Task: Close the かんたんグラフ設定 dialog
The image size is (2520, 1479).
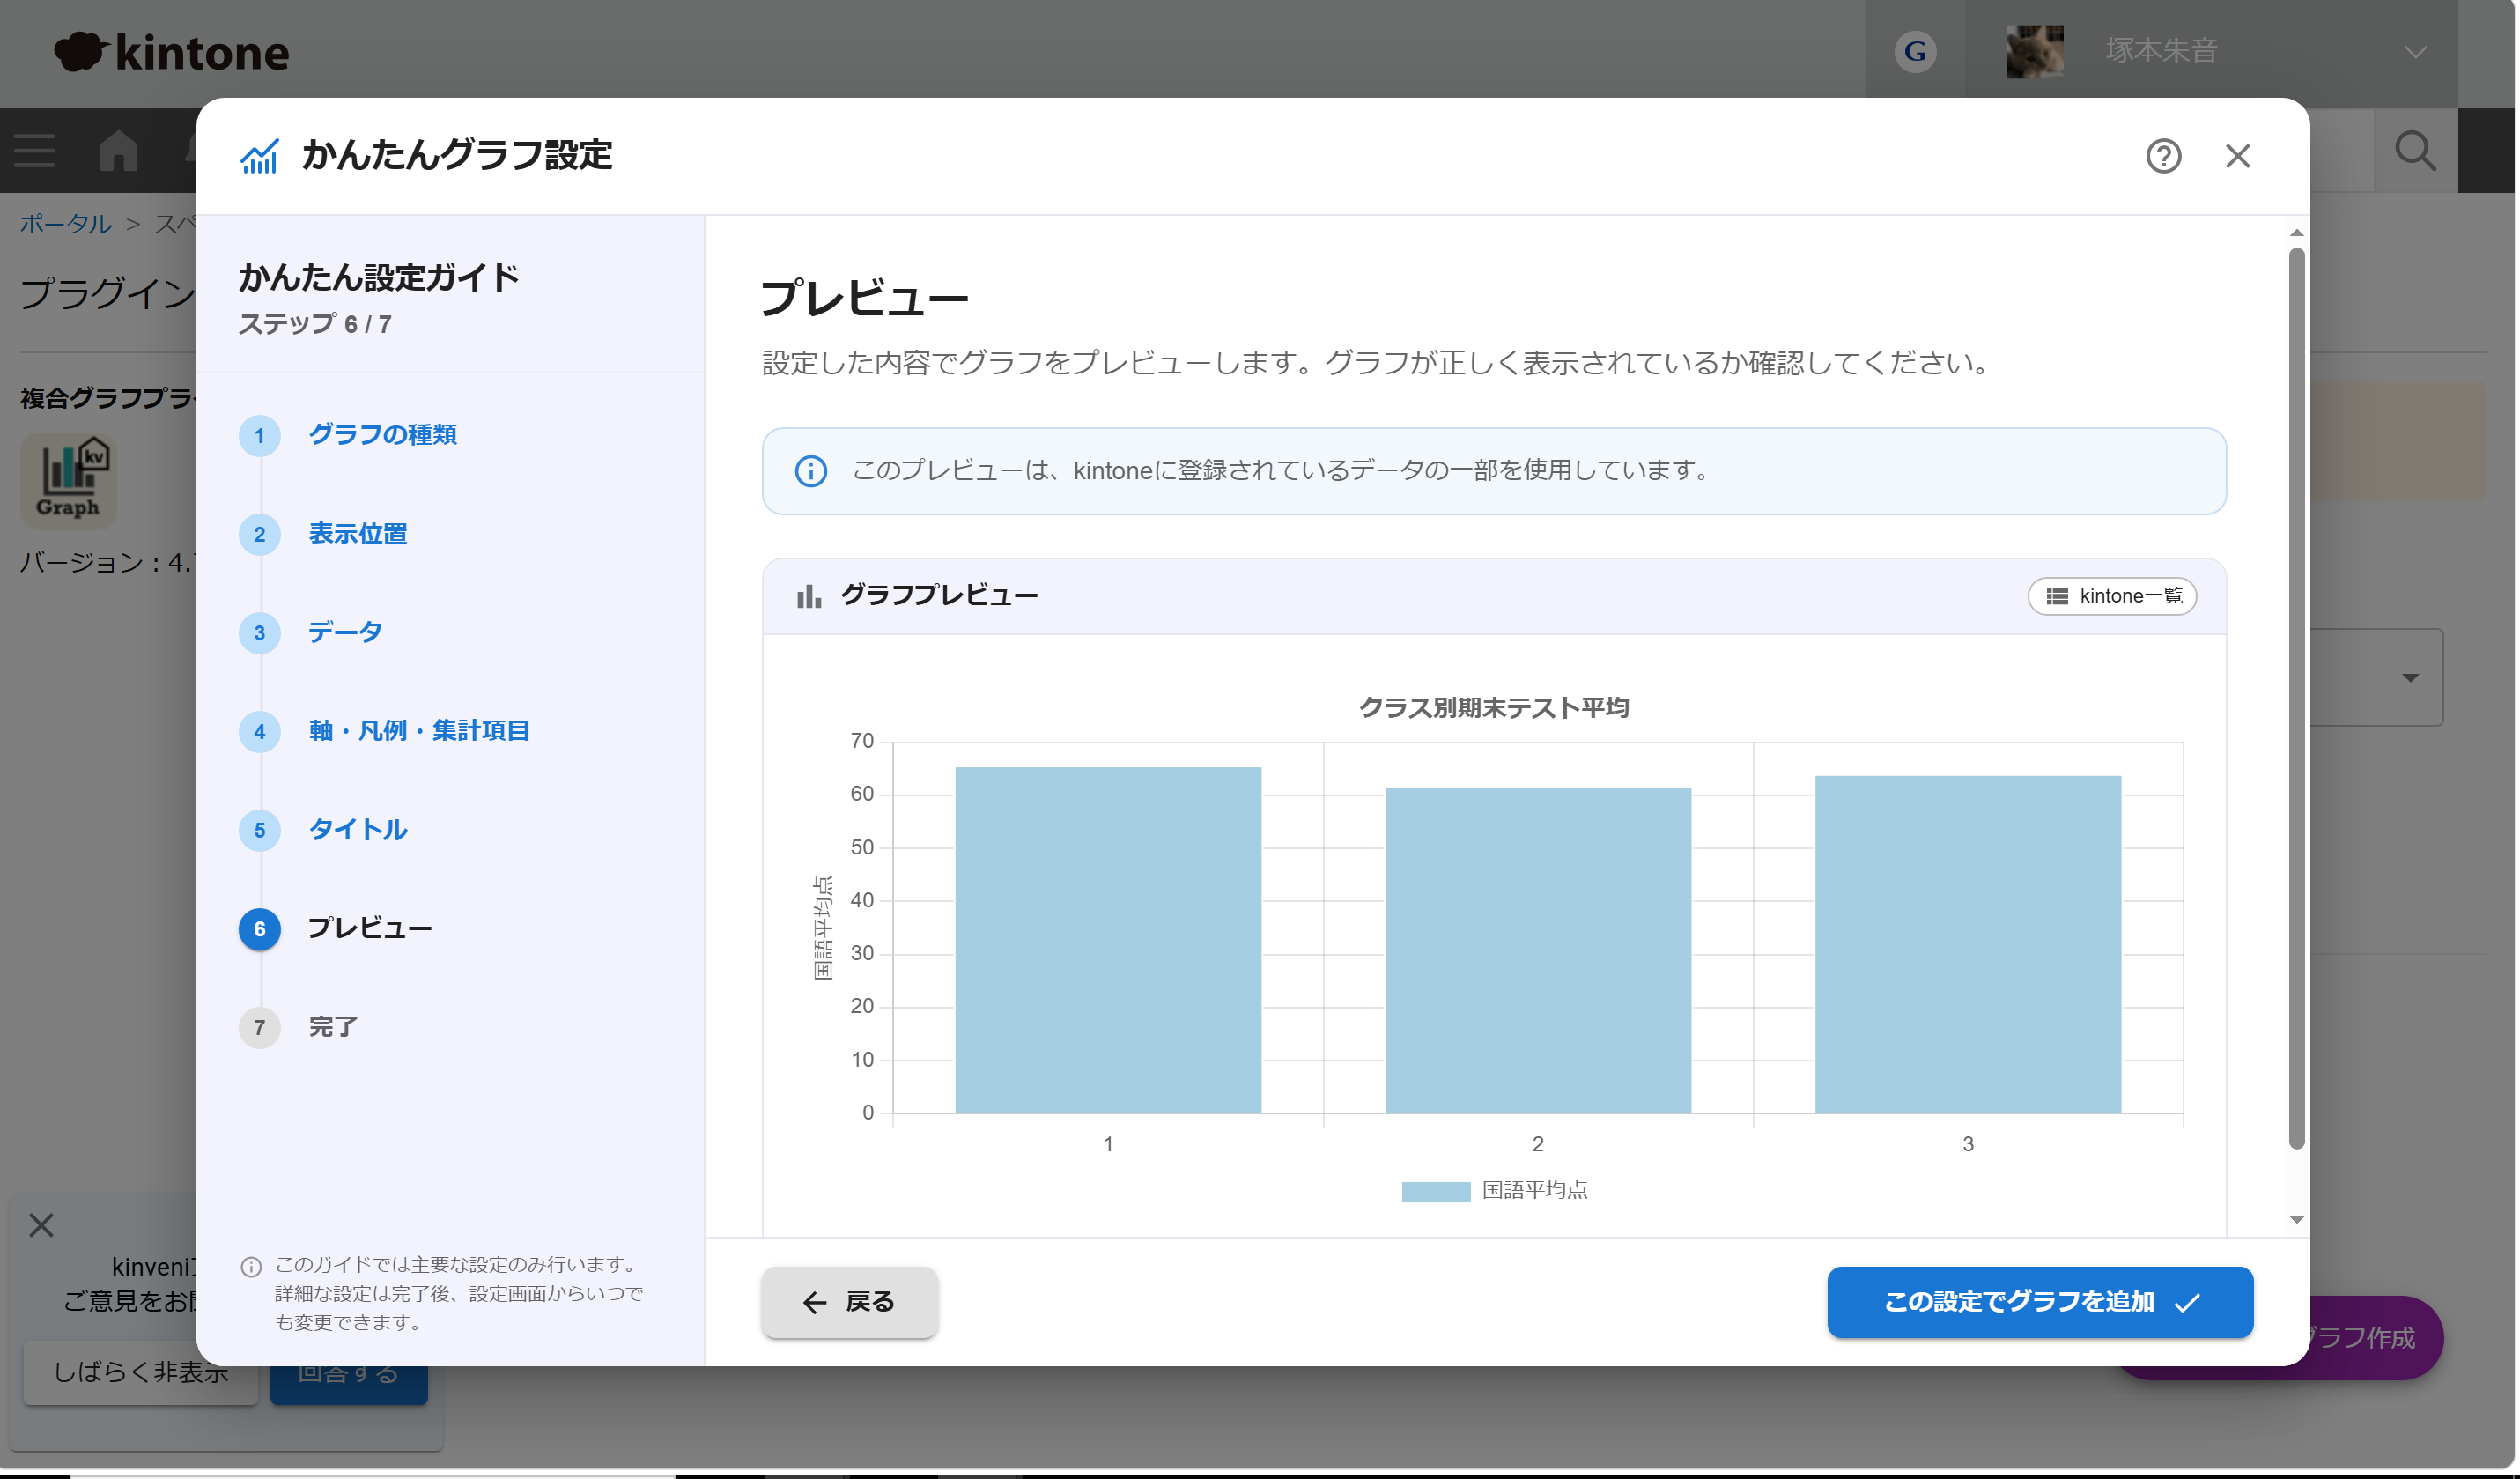Action: pyautogui.click(x=2237, y=156)
